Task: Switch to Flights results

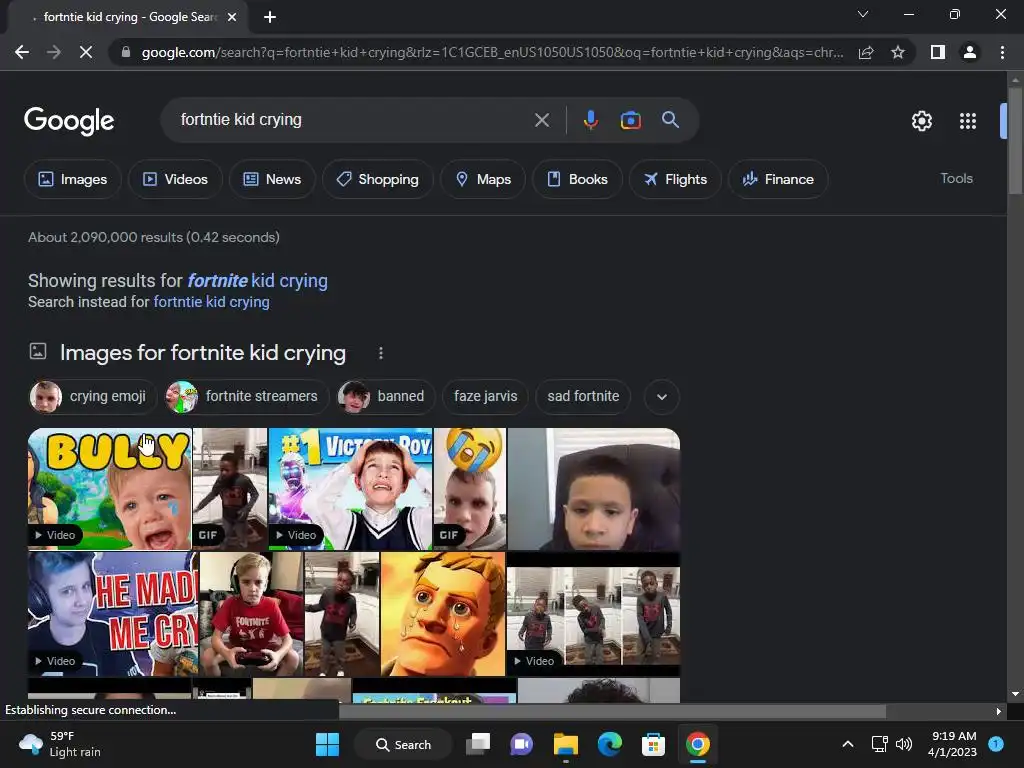Action: pyautogui.click(x=675, y=179)
